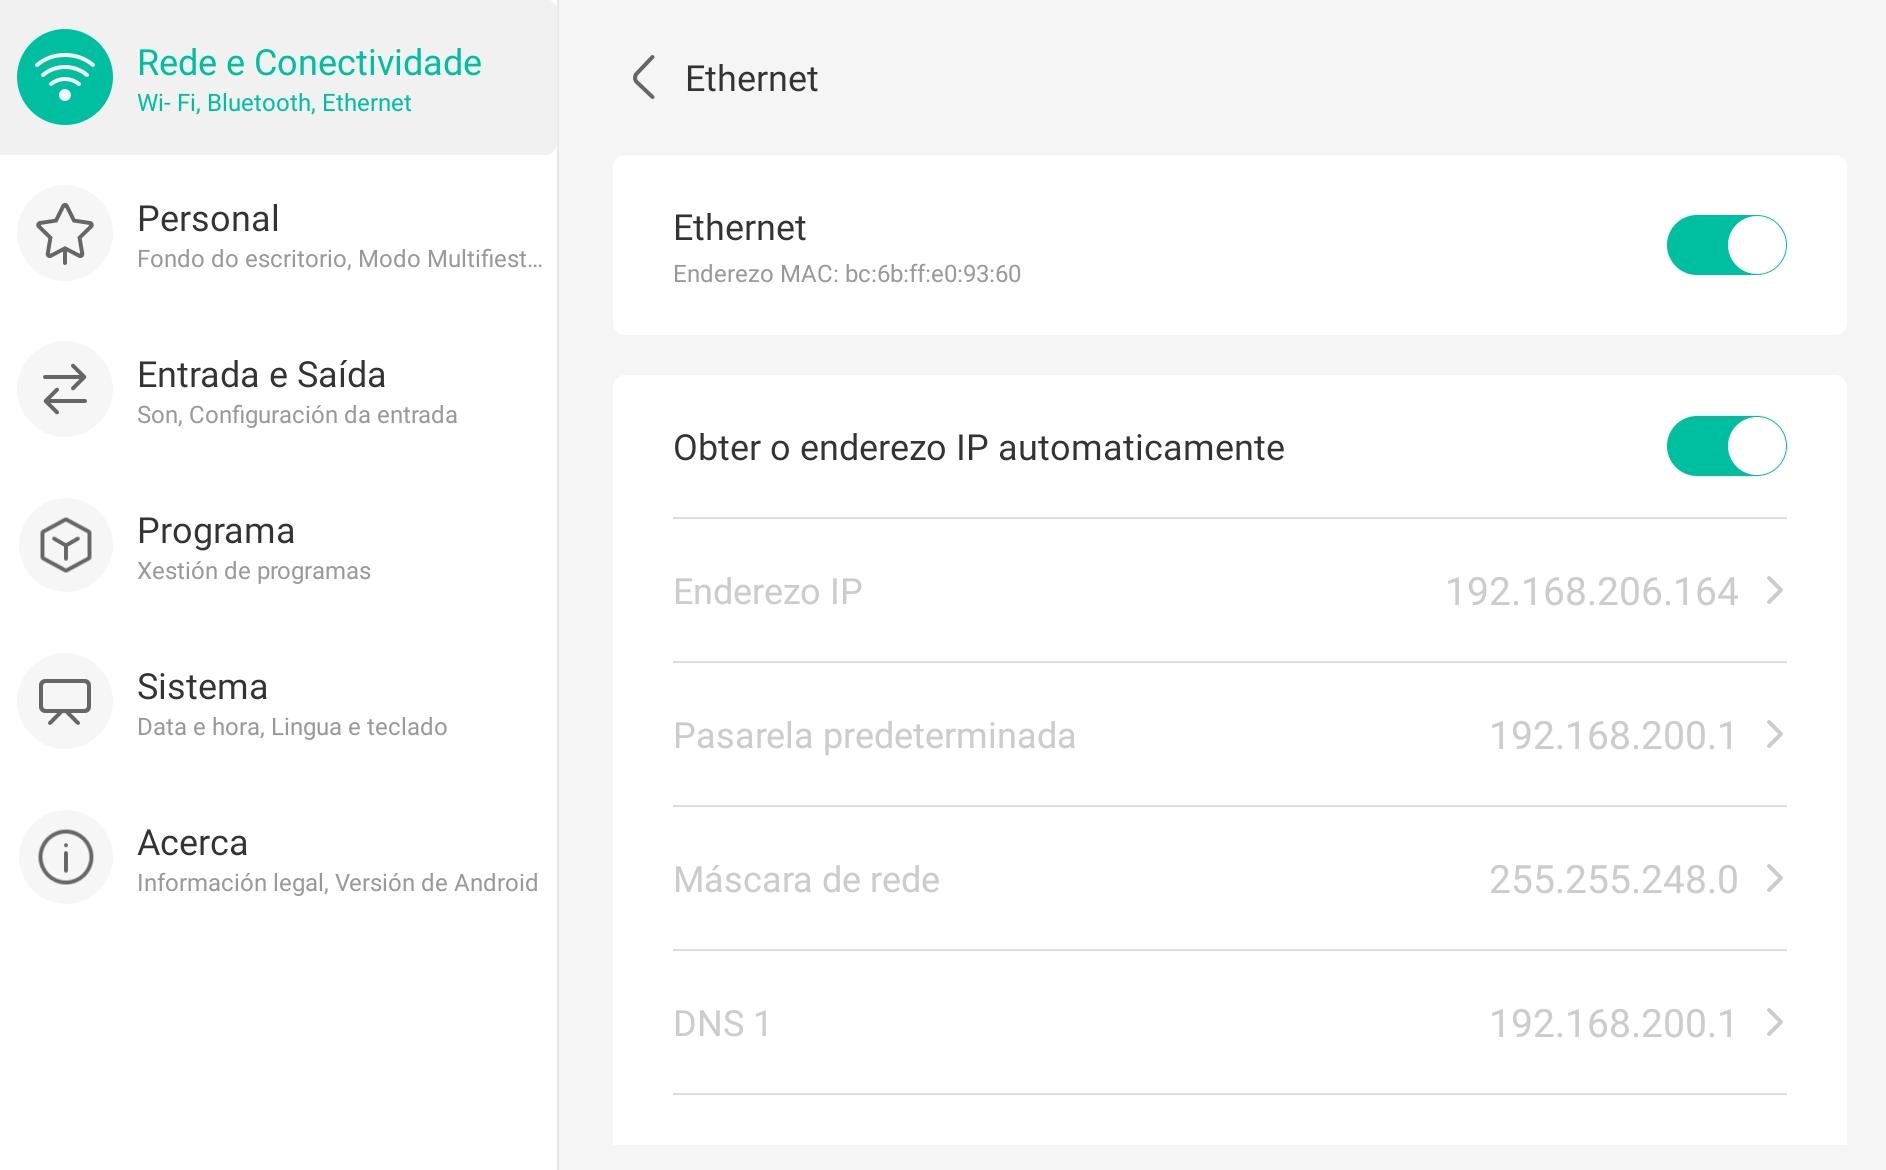The height and width of the screenshot is (1170, 1886).
Task: Click the info icon next to Acerca
Action: tap(64, 857)
